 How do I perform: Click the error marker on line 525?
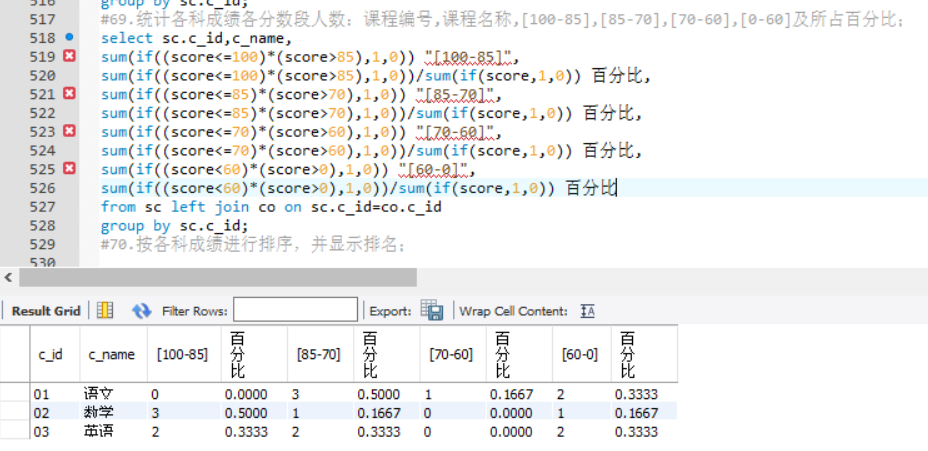point(69,169)
